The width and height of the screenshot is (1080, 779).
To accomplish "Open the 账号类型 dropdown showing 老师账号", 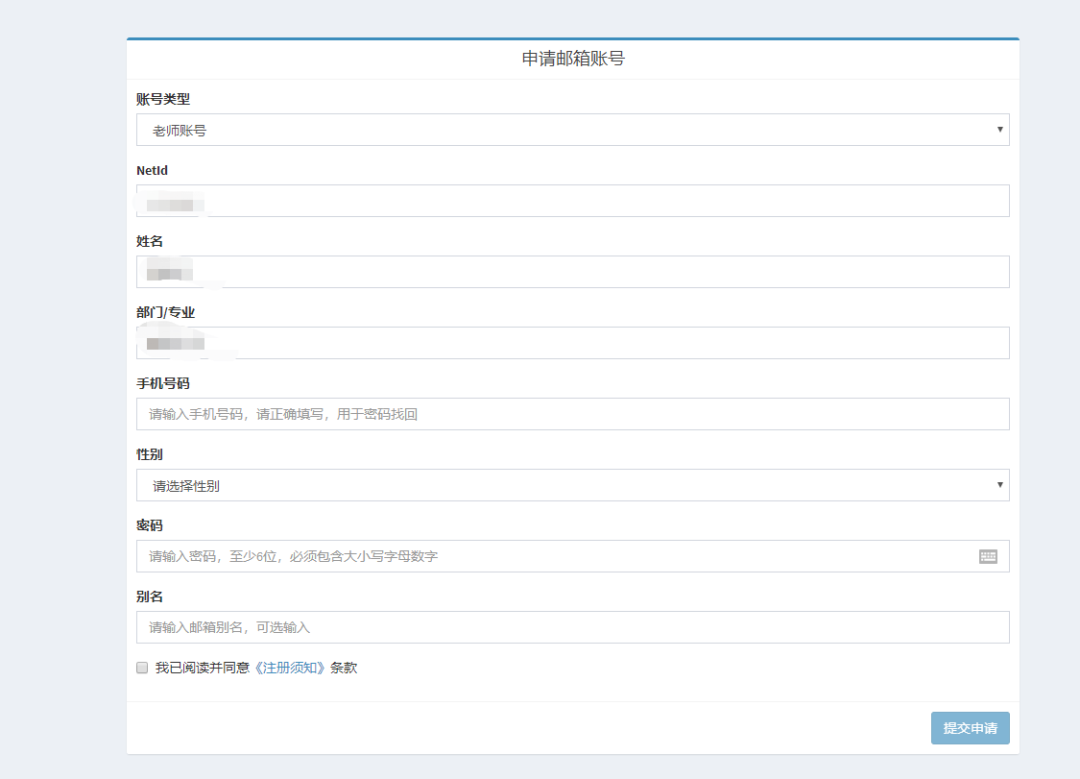I will [x=572, y=129].
